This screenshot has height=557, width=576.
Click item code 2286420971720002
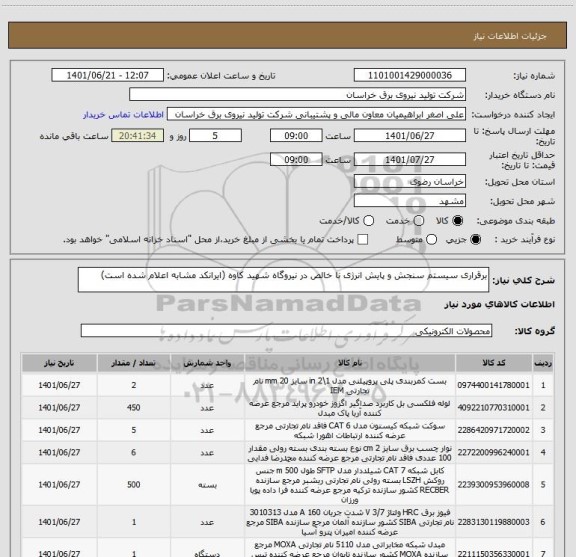click(x=493, y=430)
